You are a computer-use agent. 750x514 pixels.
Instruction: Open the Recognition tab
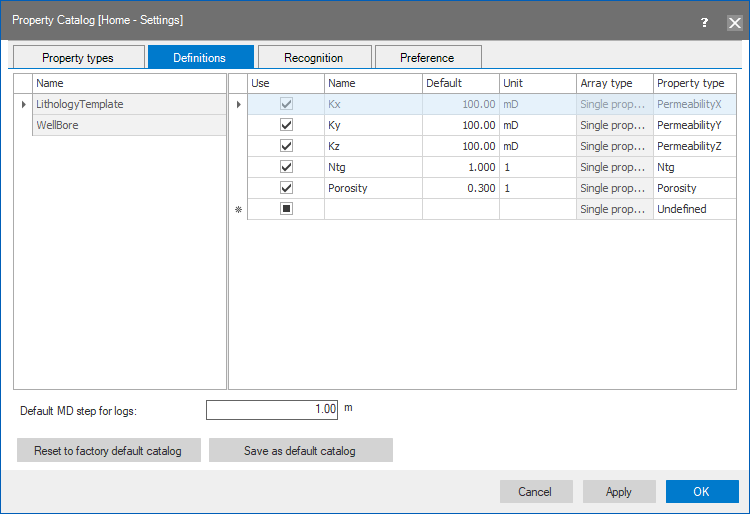pos(314,58)
